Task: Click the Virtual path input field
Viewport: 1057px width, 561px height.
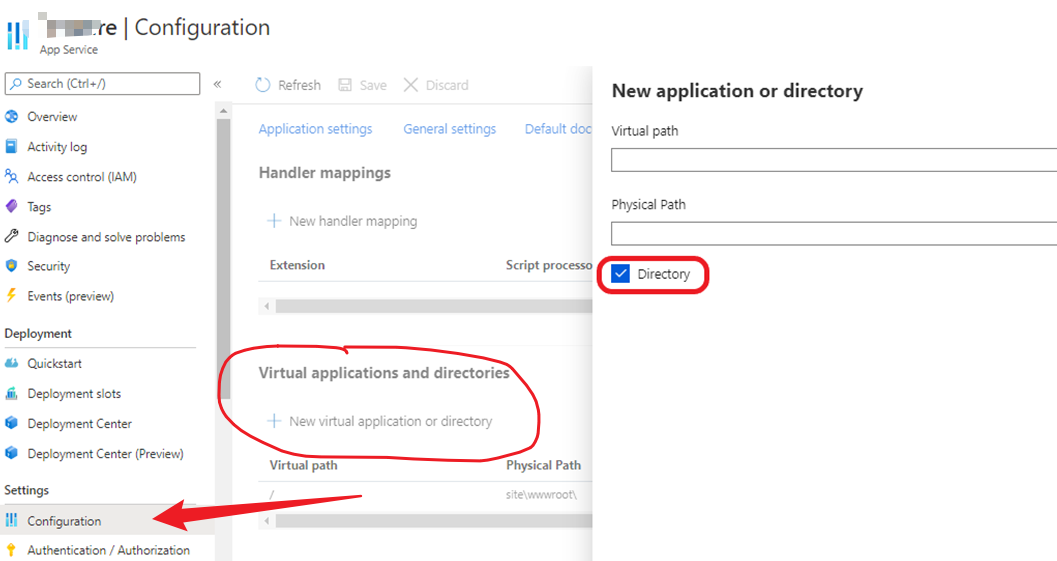Action: pyautogui.click(x=832, y=160)
